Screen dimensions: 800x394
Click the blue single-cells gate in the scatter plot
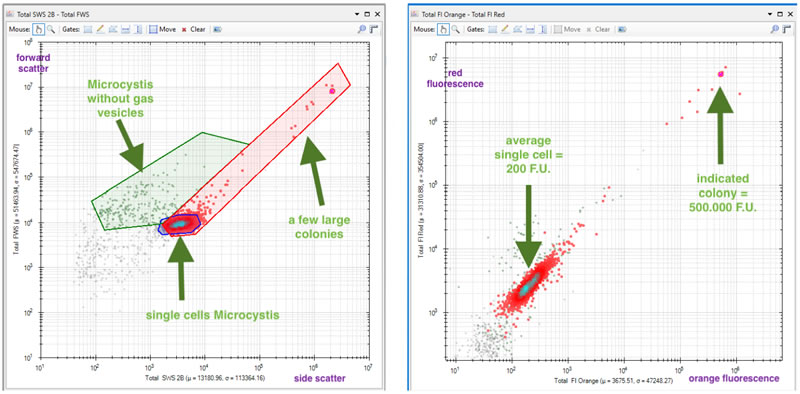tap(180, 224)
